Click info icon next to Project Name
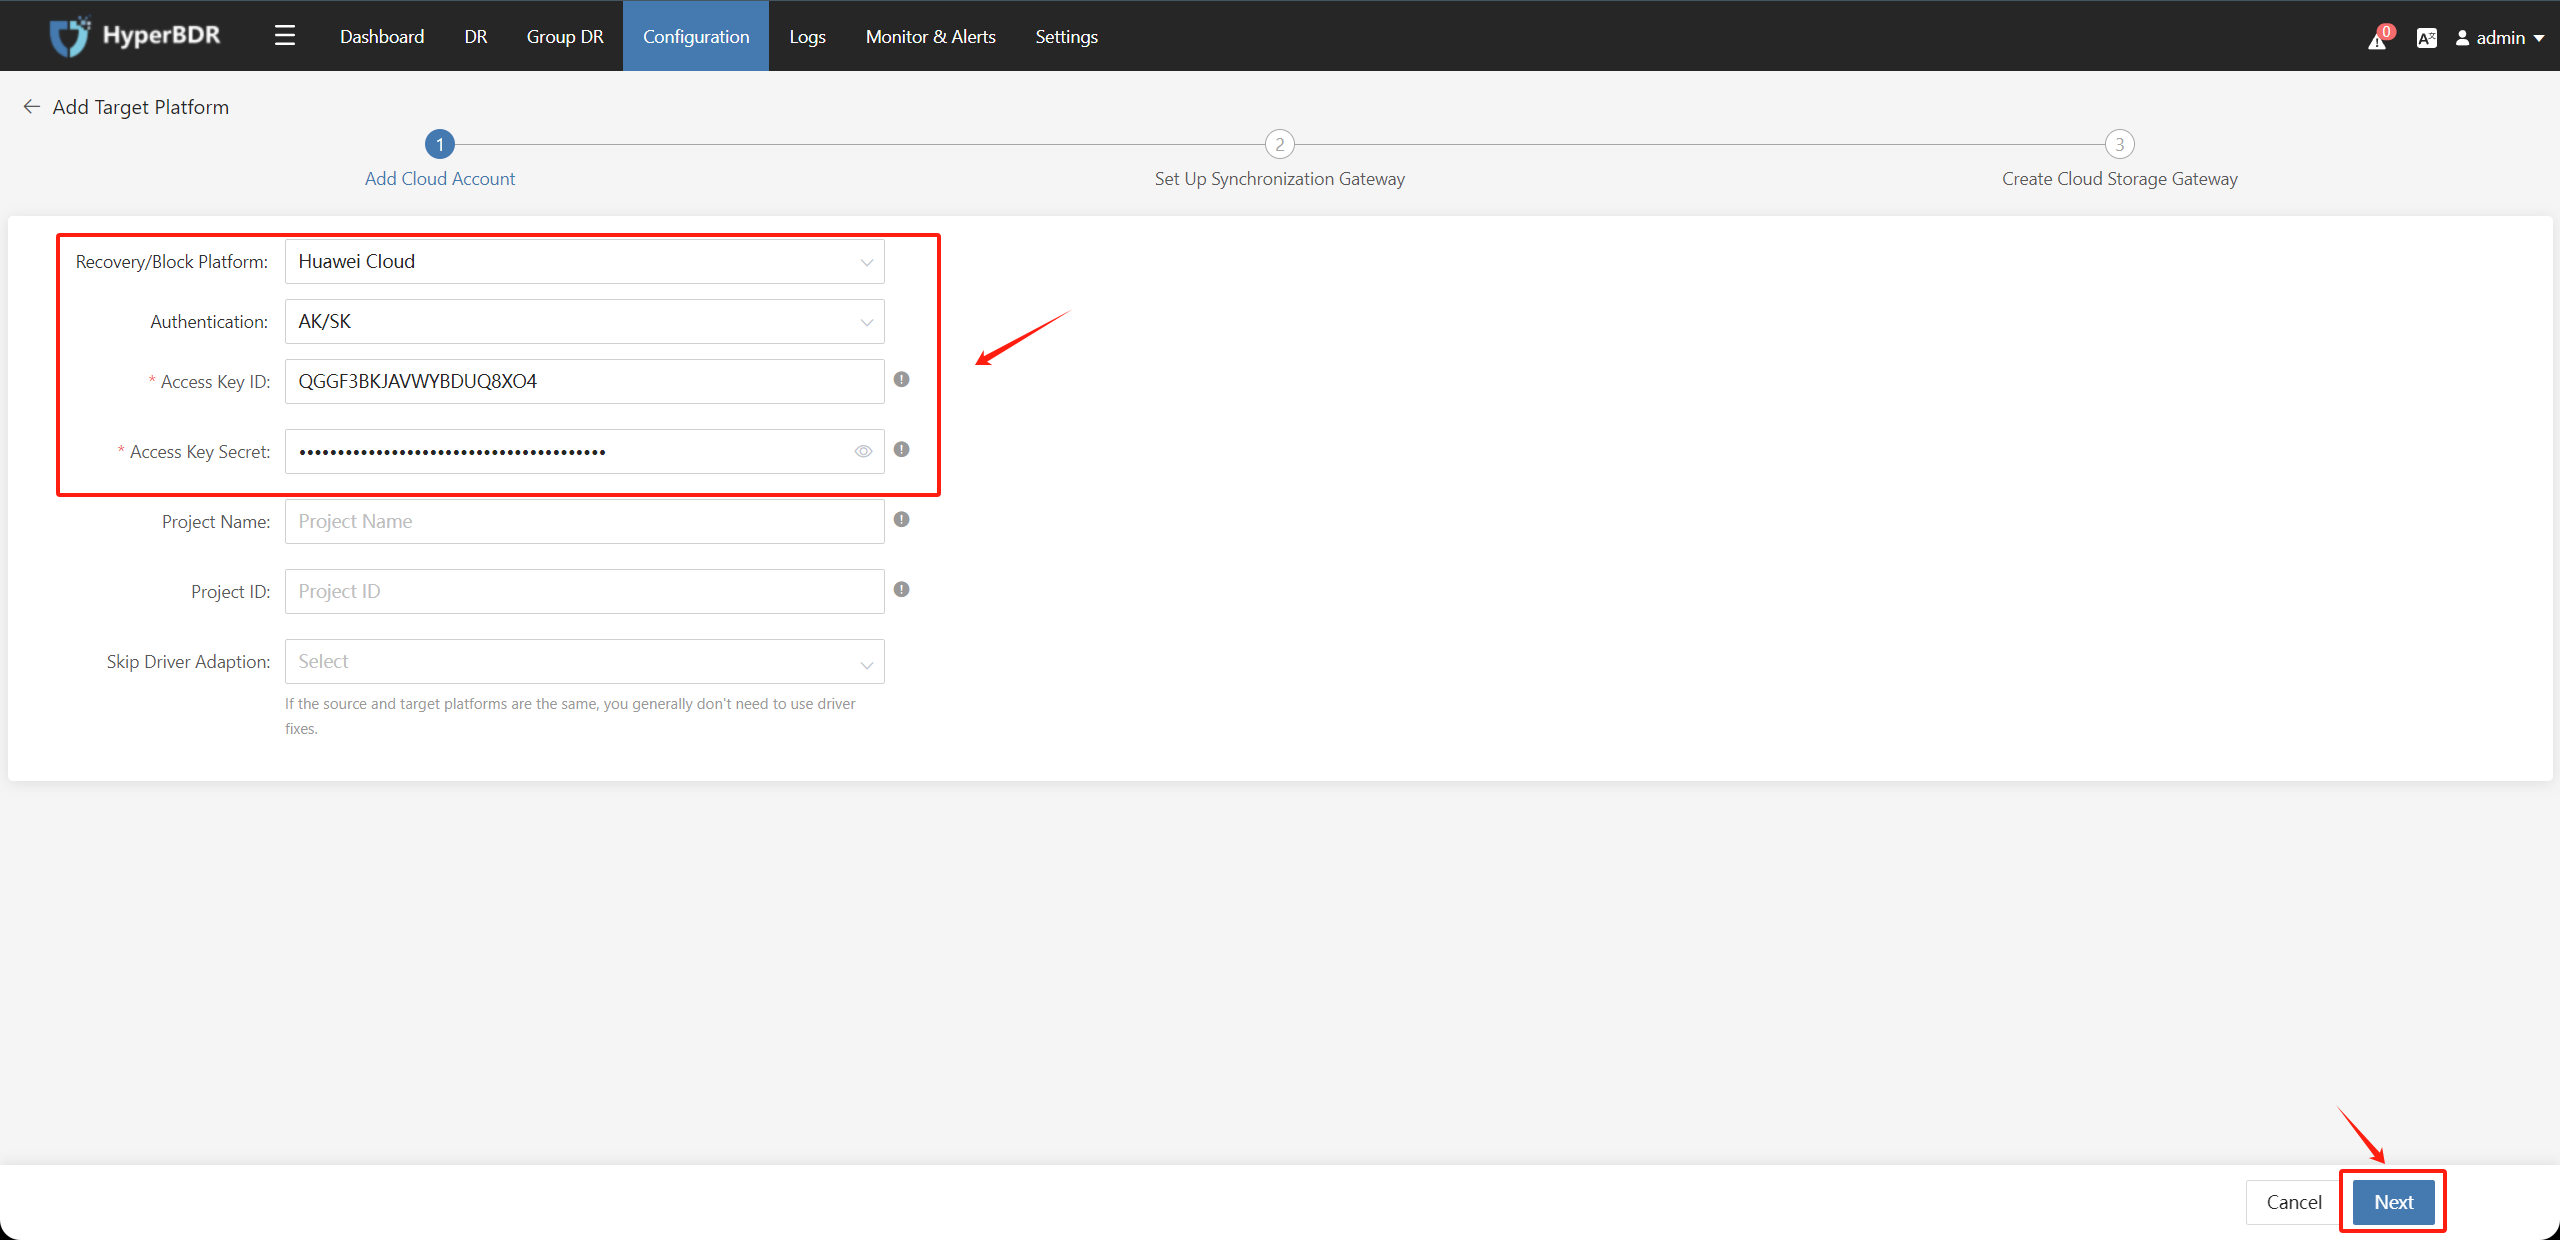The height and width of the screenshot is (1240, 2560). pos(901,520)
